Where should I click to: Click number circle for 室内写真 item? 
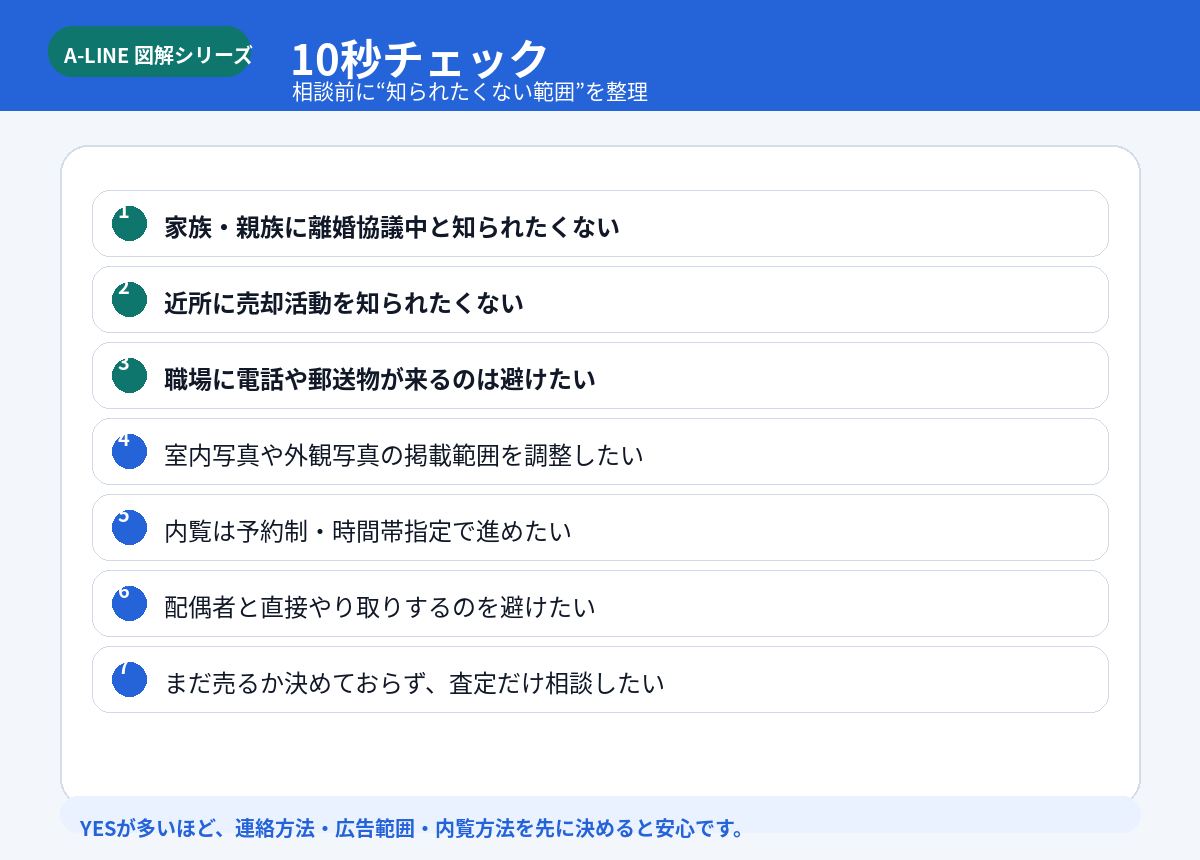pyautogui.click(x=129, y=452)
